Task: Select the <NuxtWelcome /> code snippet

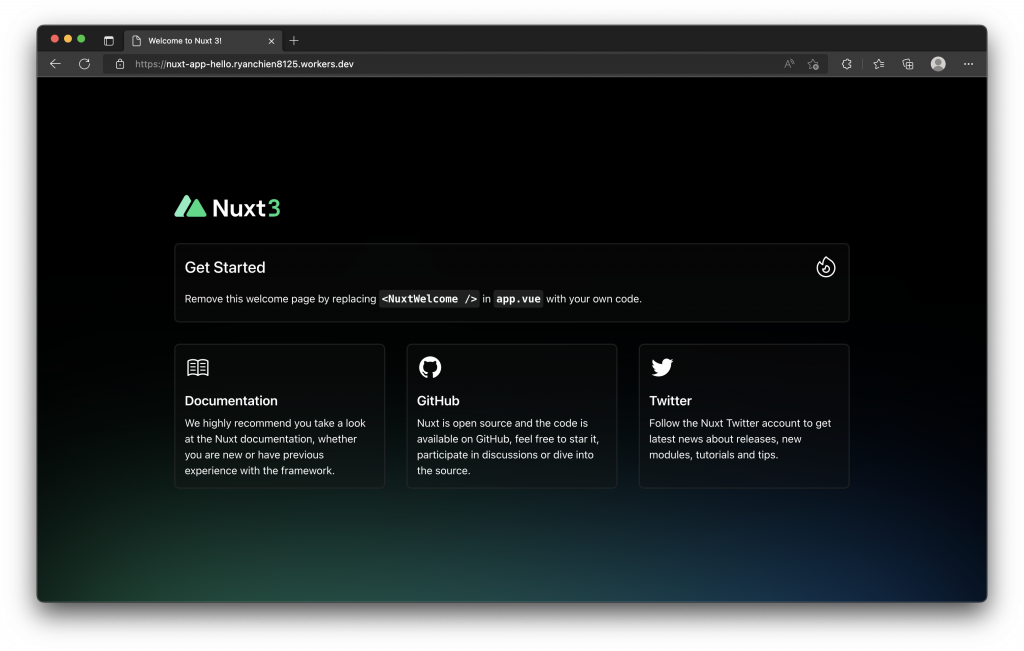Action: click(x=429, y=299)
